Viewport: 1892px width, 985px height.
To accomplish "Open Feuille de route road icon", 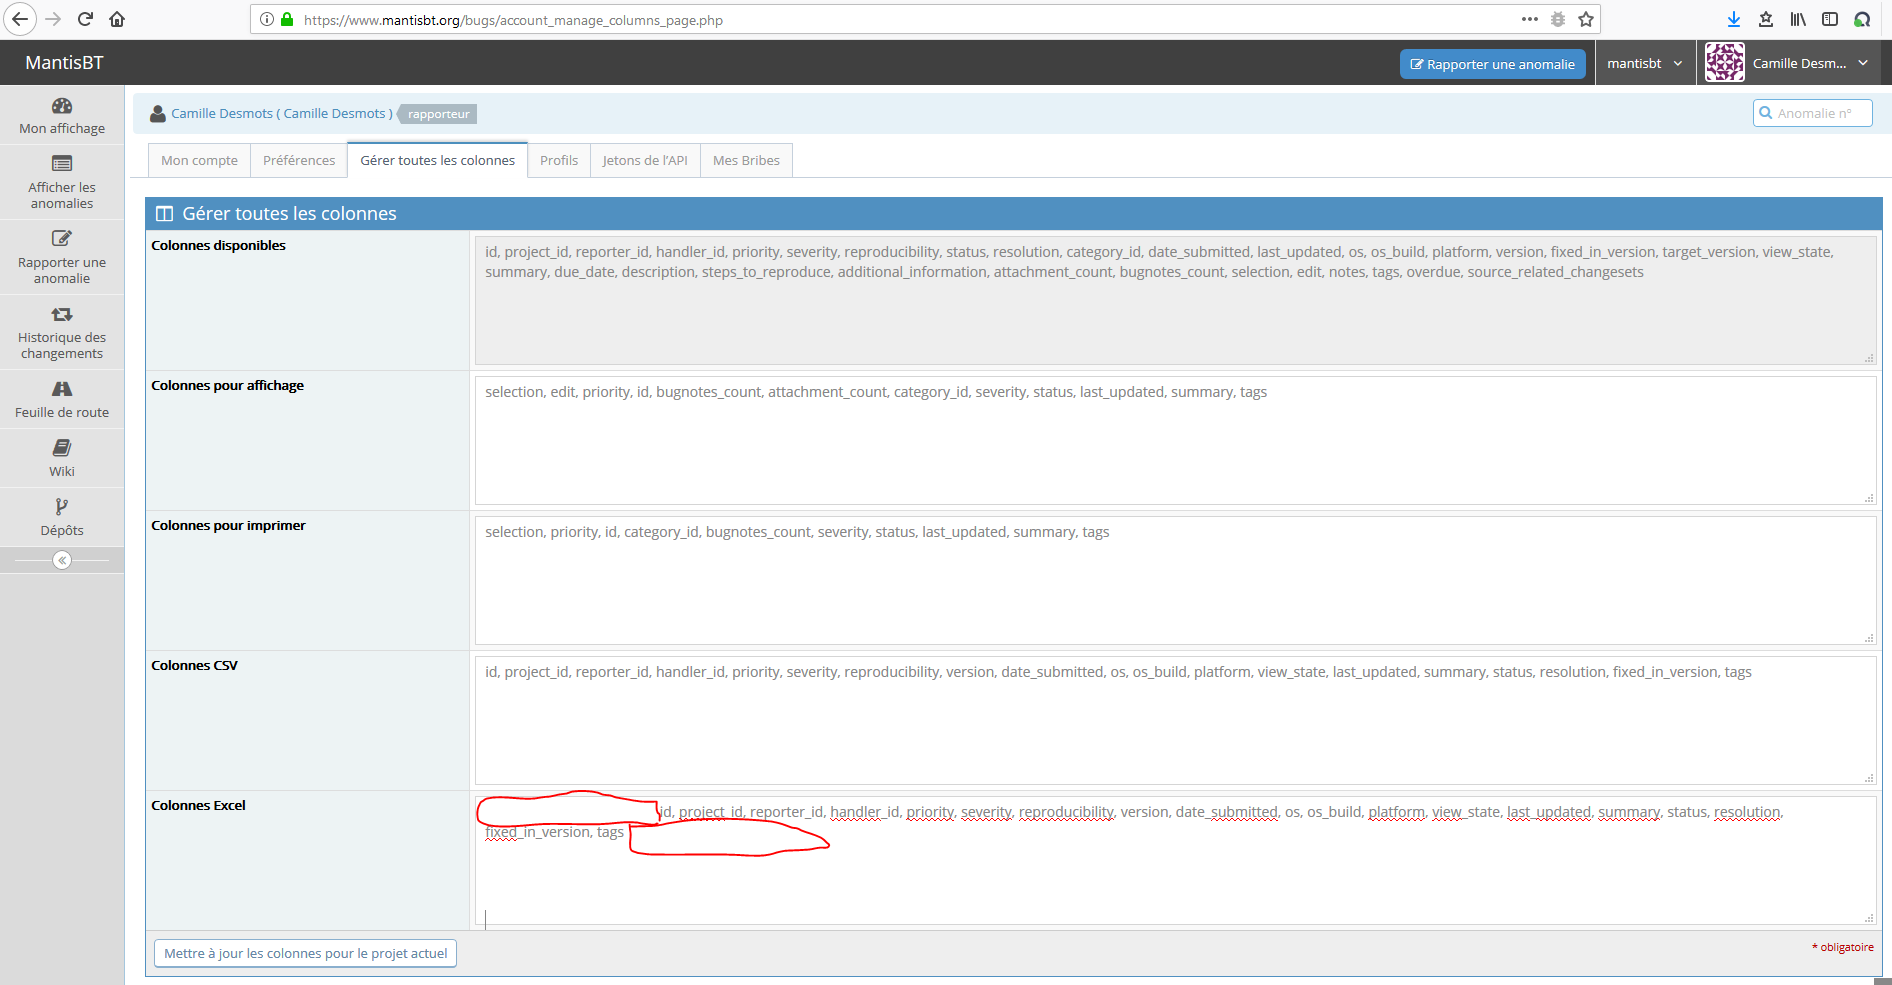I will coord(62,389).
